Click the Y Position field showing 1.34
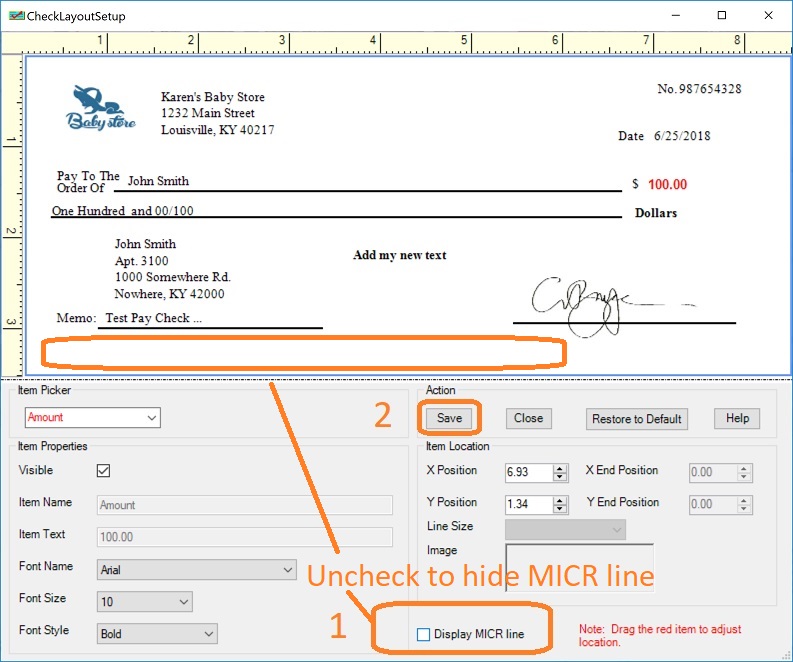Screen dimensions: 793x662 [x=528, y=504]
